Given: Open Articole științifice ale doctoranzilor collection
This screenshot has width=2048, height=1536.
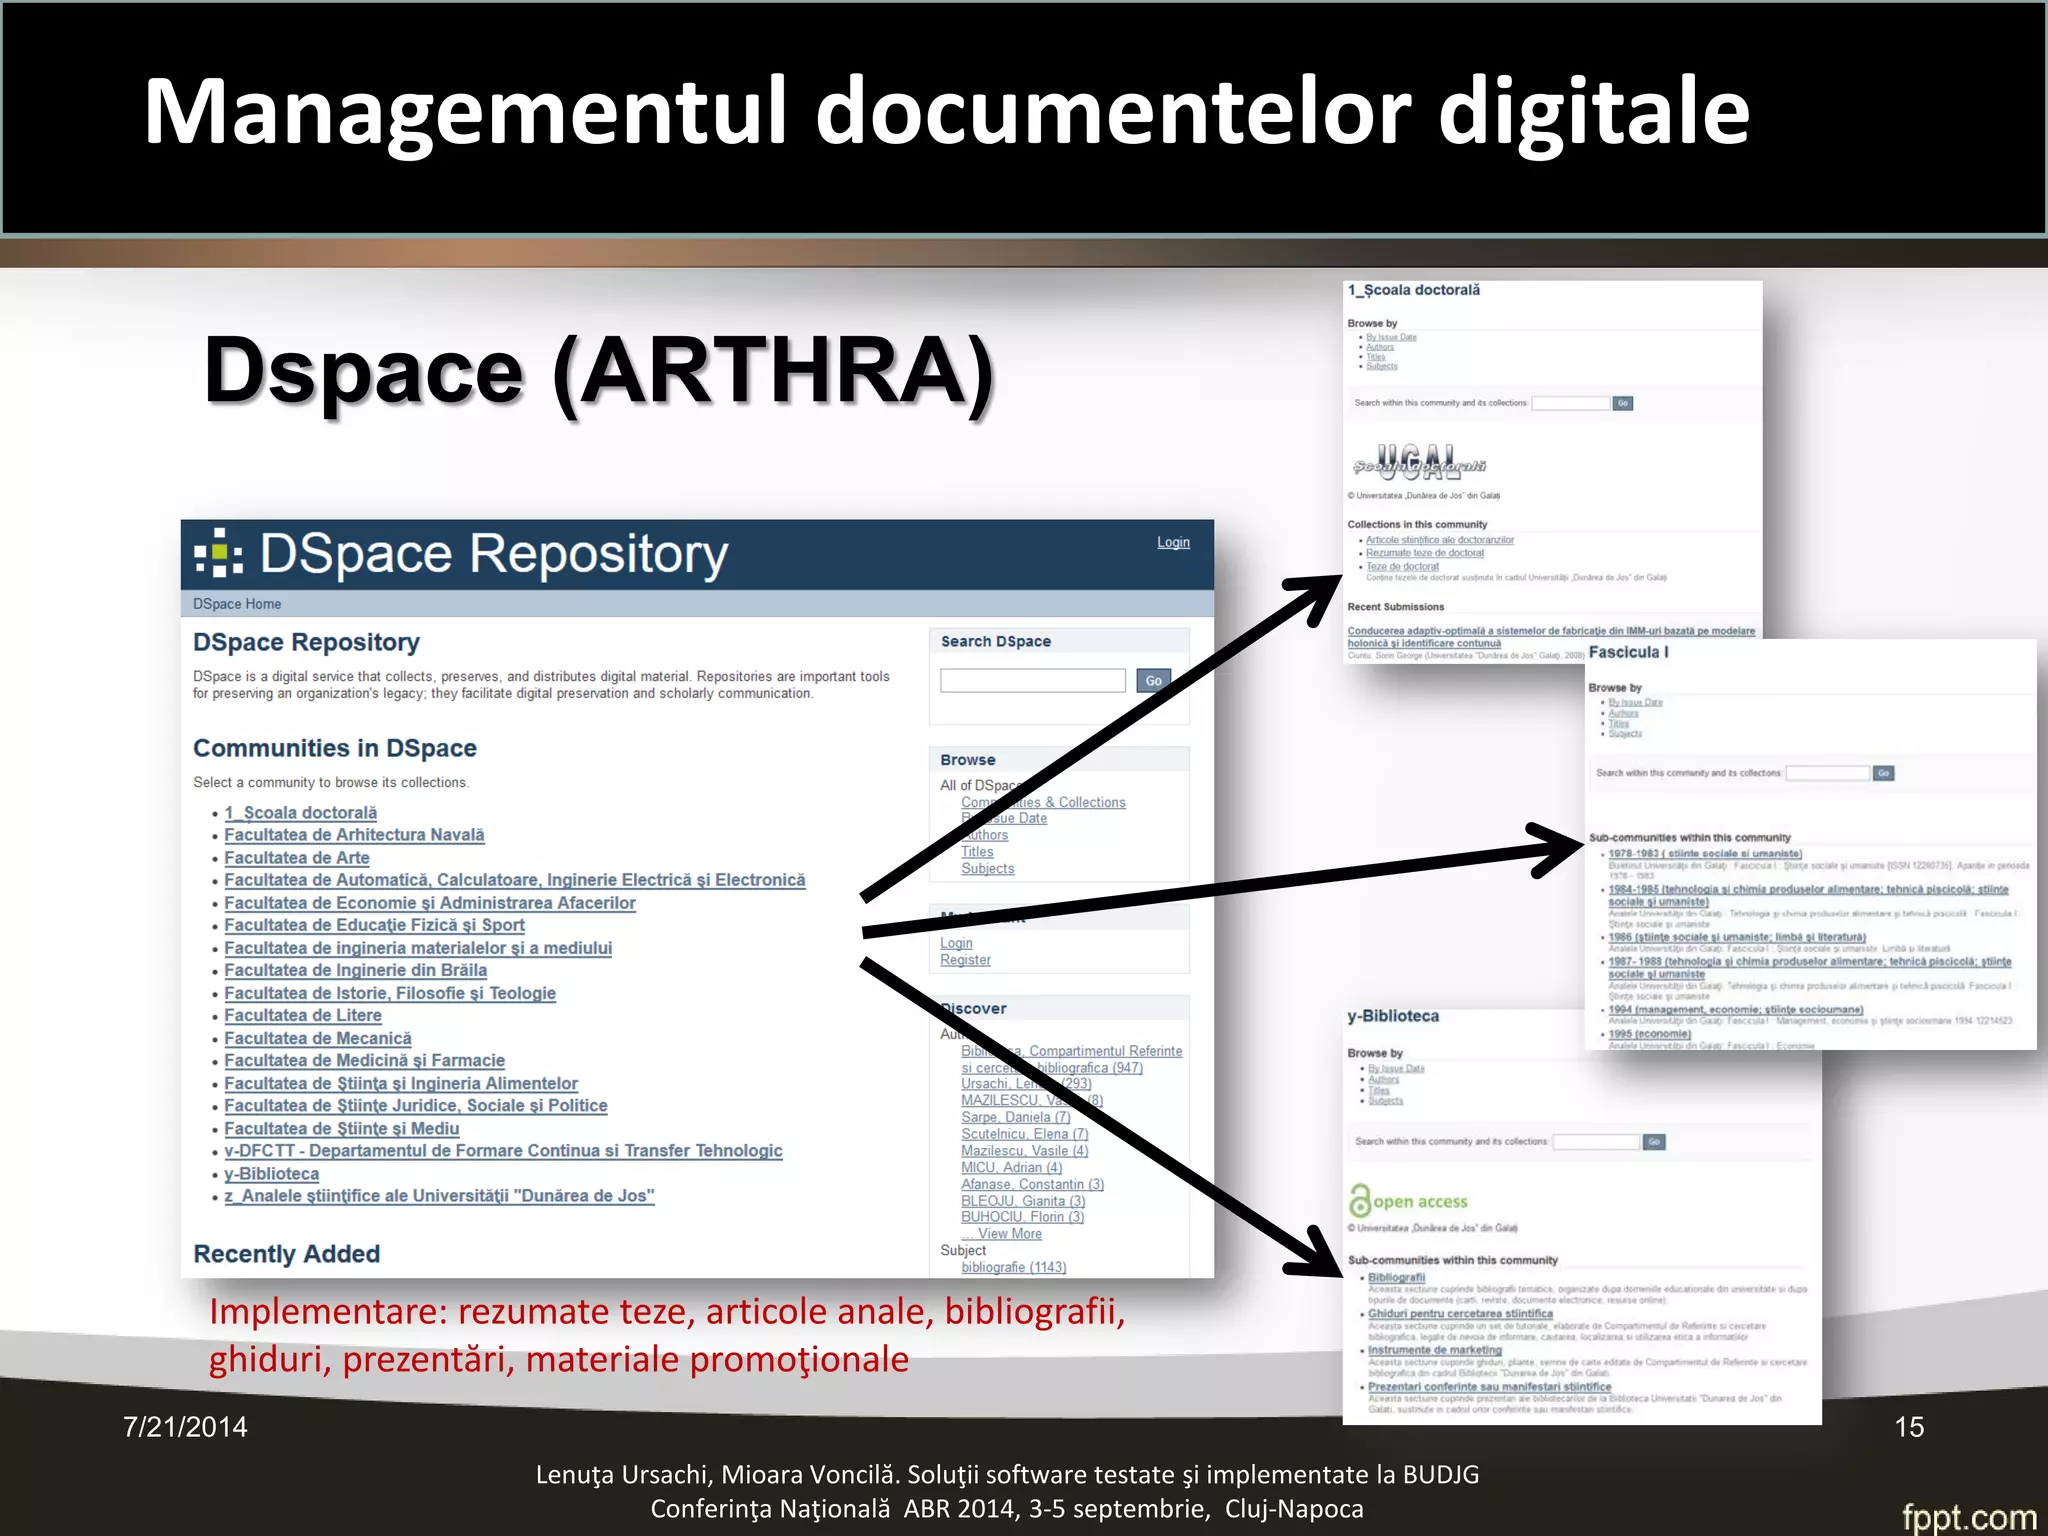Looking at the screenshot, I should pos(1440,540).
